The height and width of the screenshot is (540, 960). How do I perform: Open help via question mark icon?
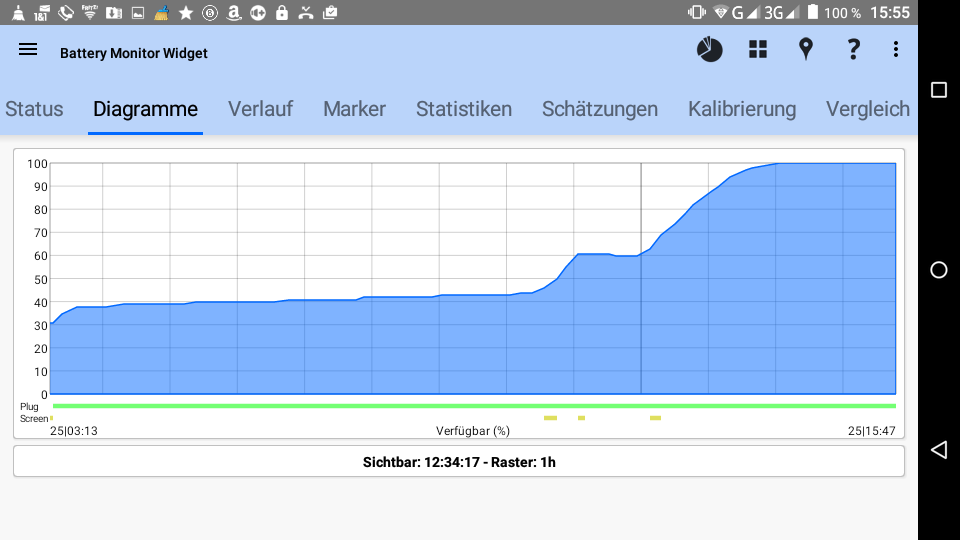pos(853,49)
